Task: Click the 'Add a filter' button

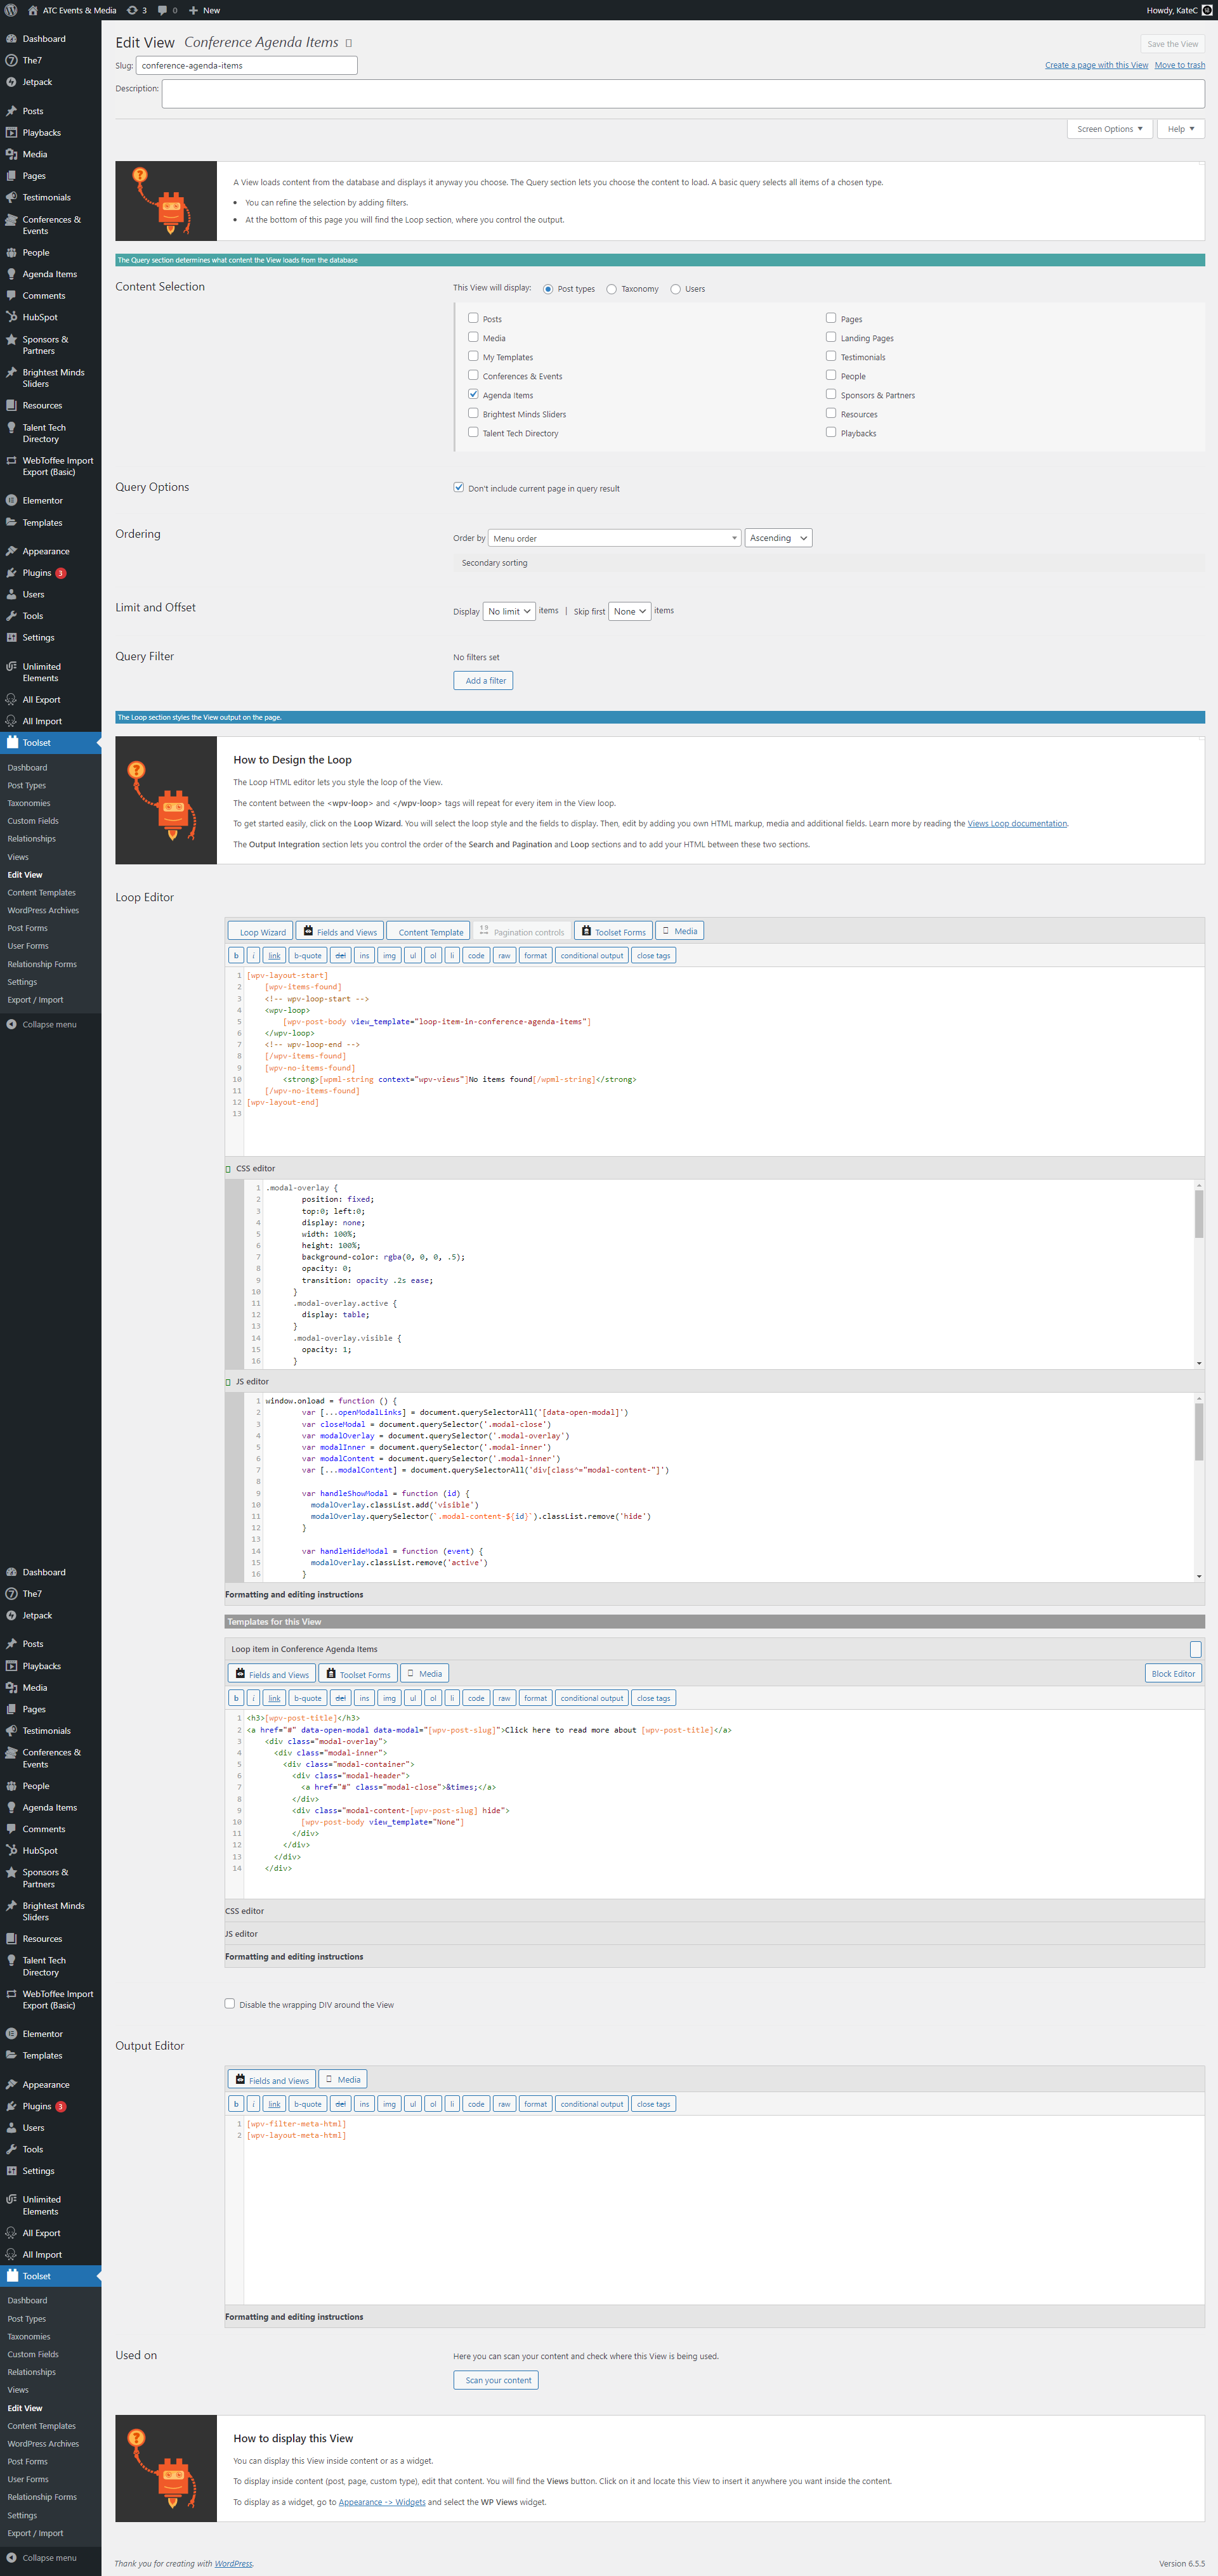Action: pyautogui.click(x=483, y=680)
